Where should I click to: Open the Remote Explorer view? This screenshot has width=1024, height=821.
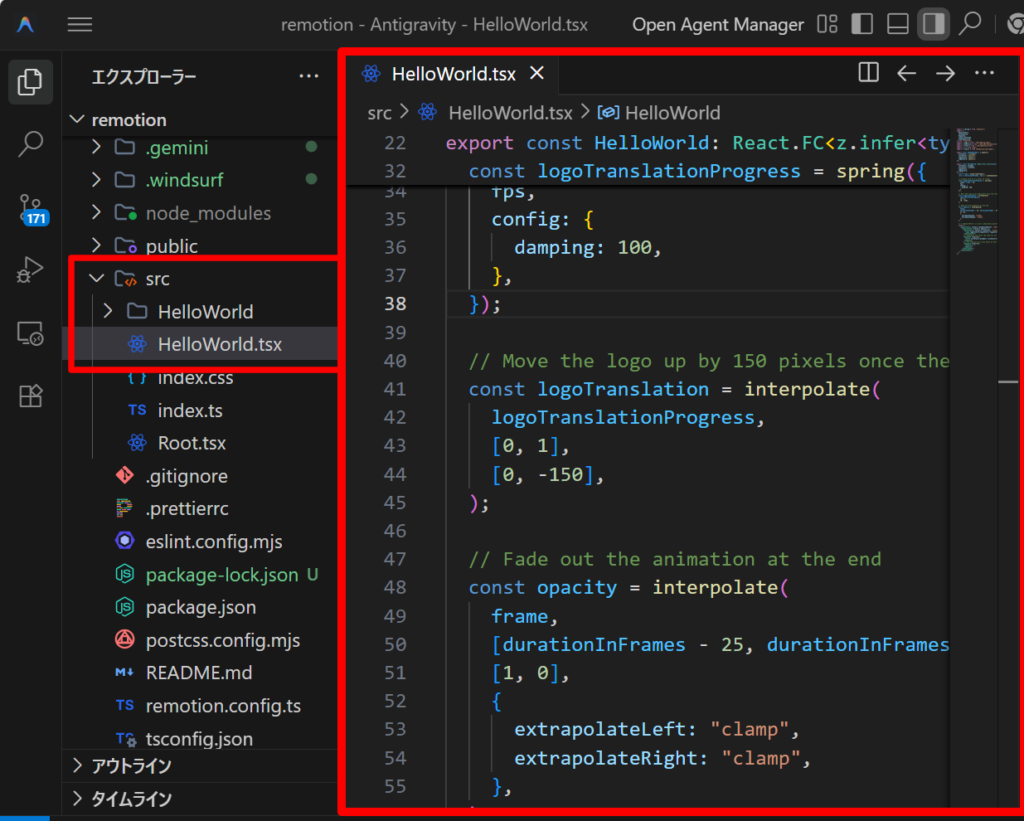click(x=31, y=334)
